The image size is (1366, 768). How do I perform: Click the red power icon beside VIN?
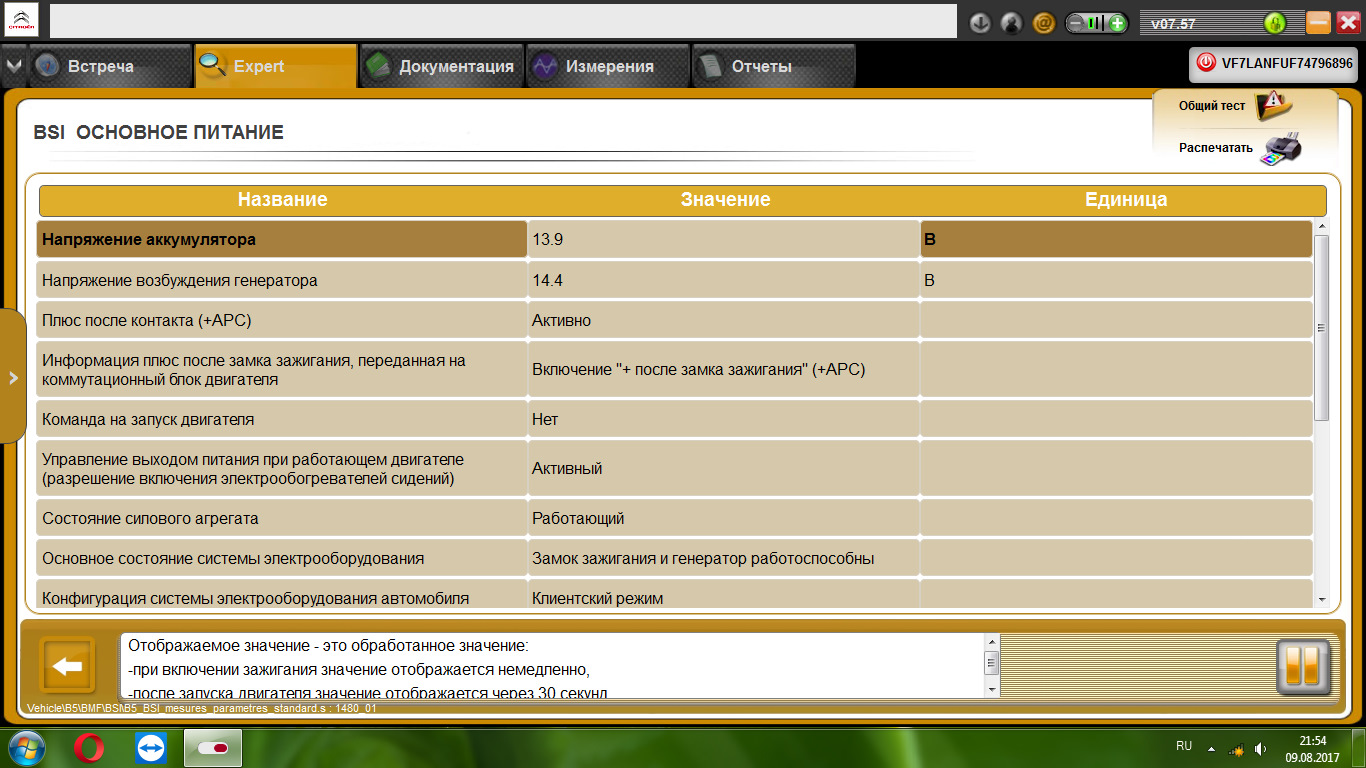(1205, 62)
